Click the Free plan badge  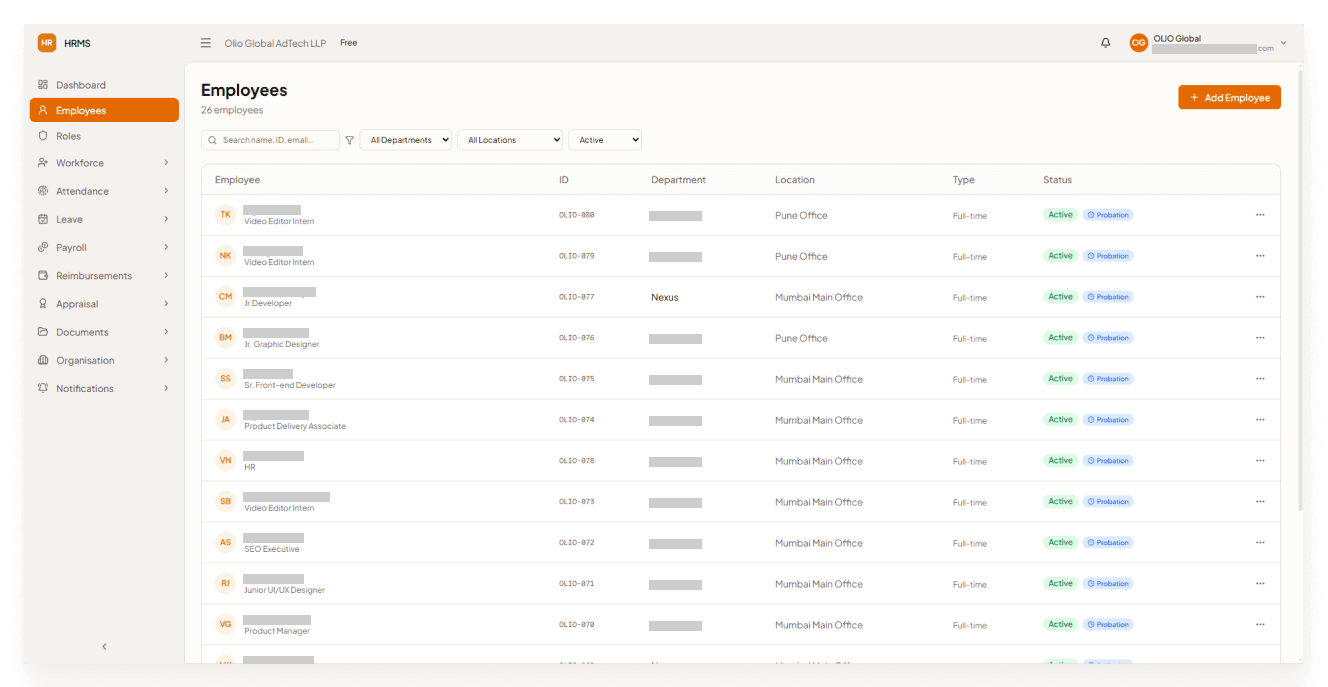pos(348,43)
